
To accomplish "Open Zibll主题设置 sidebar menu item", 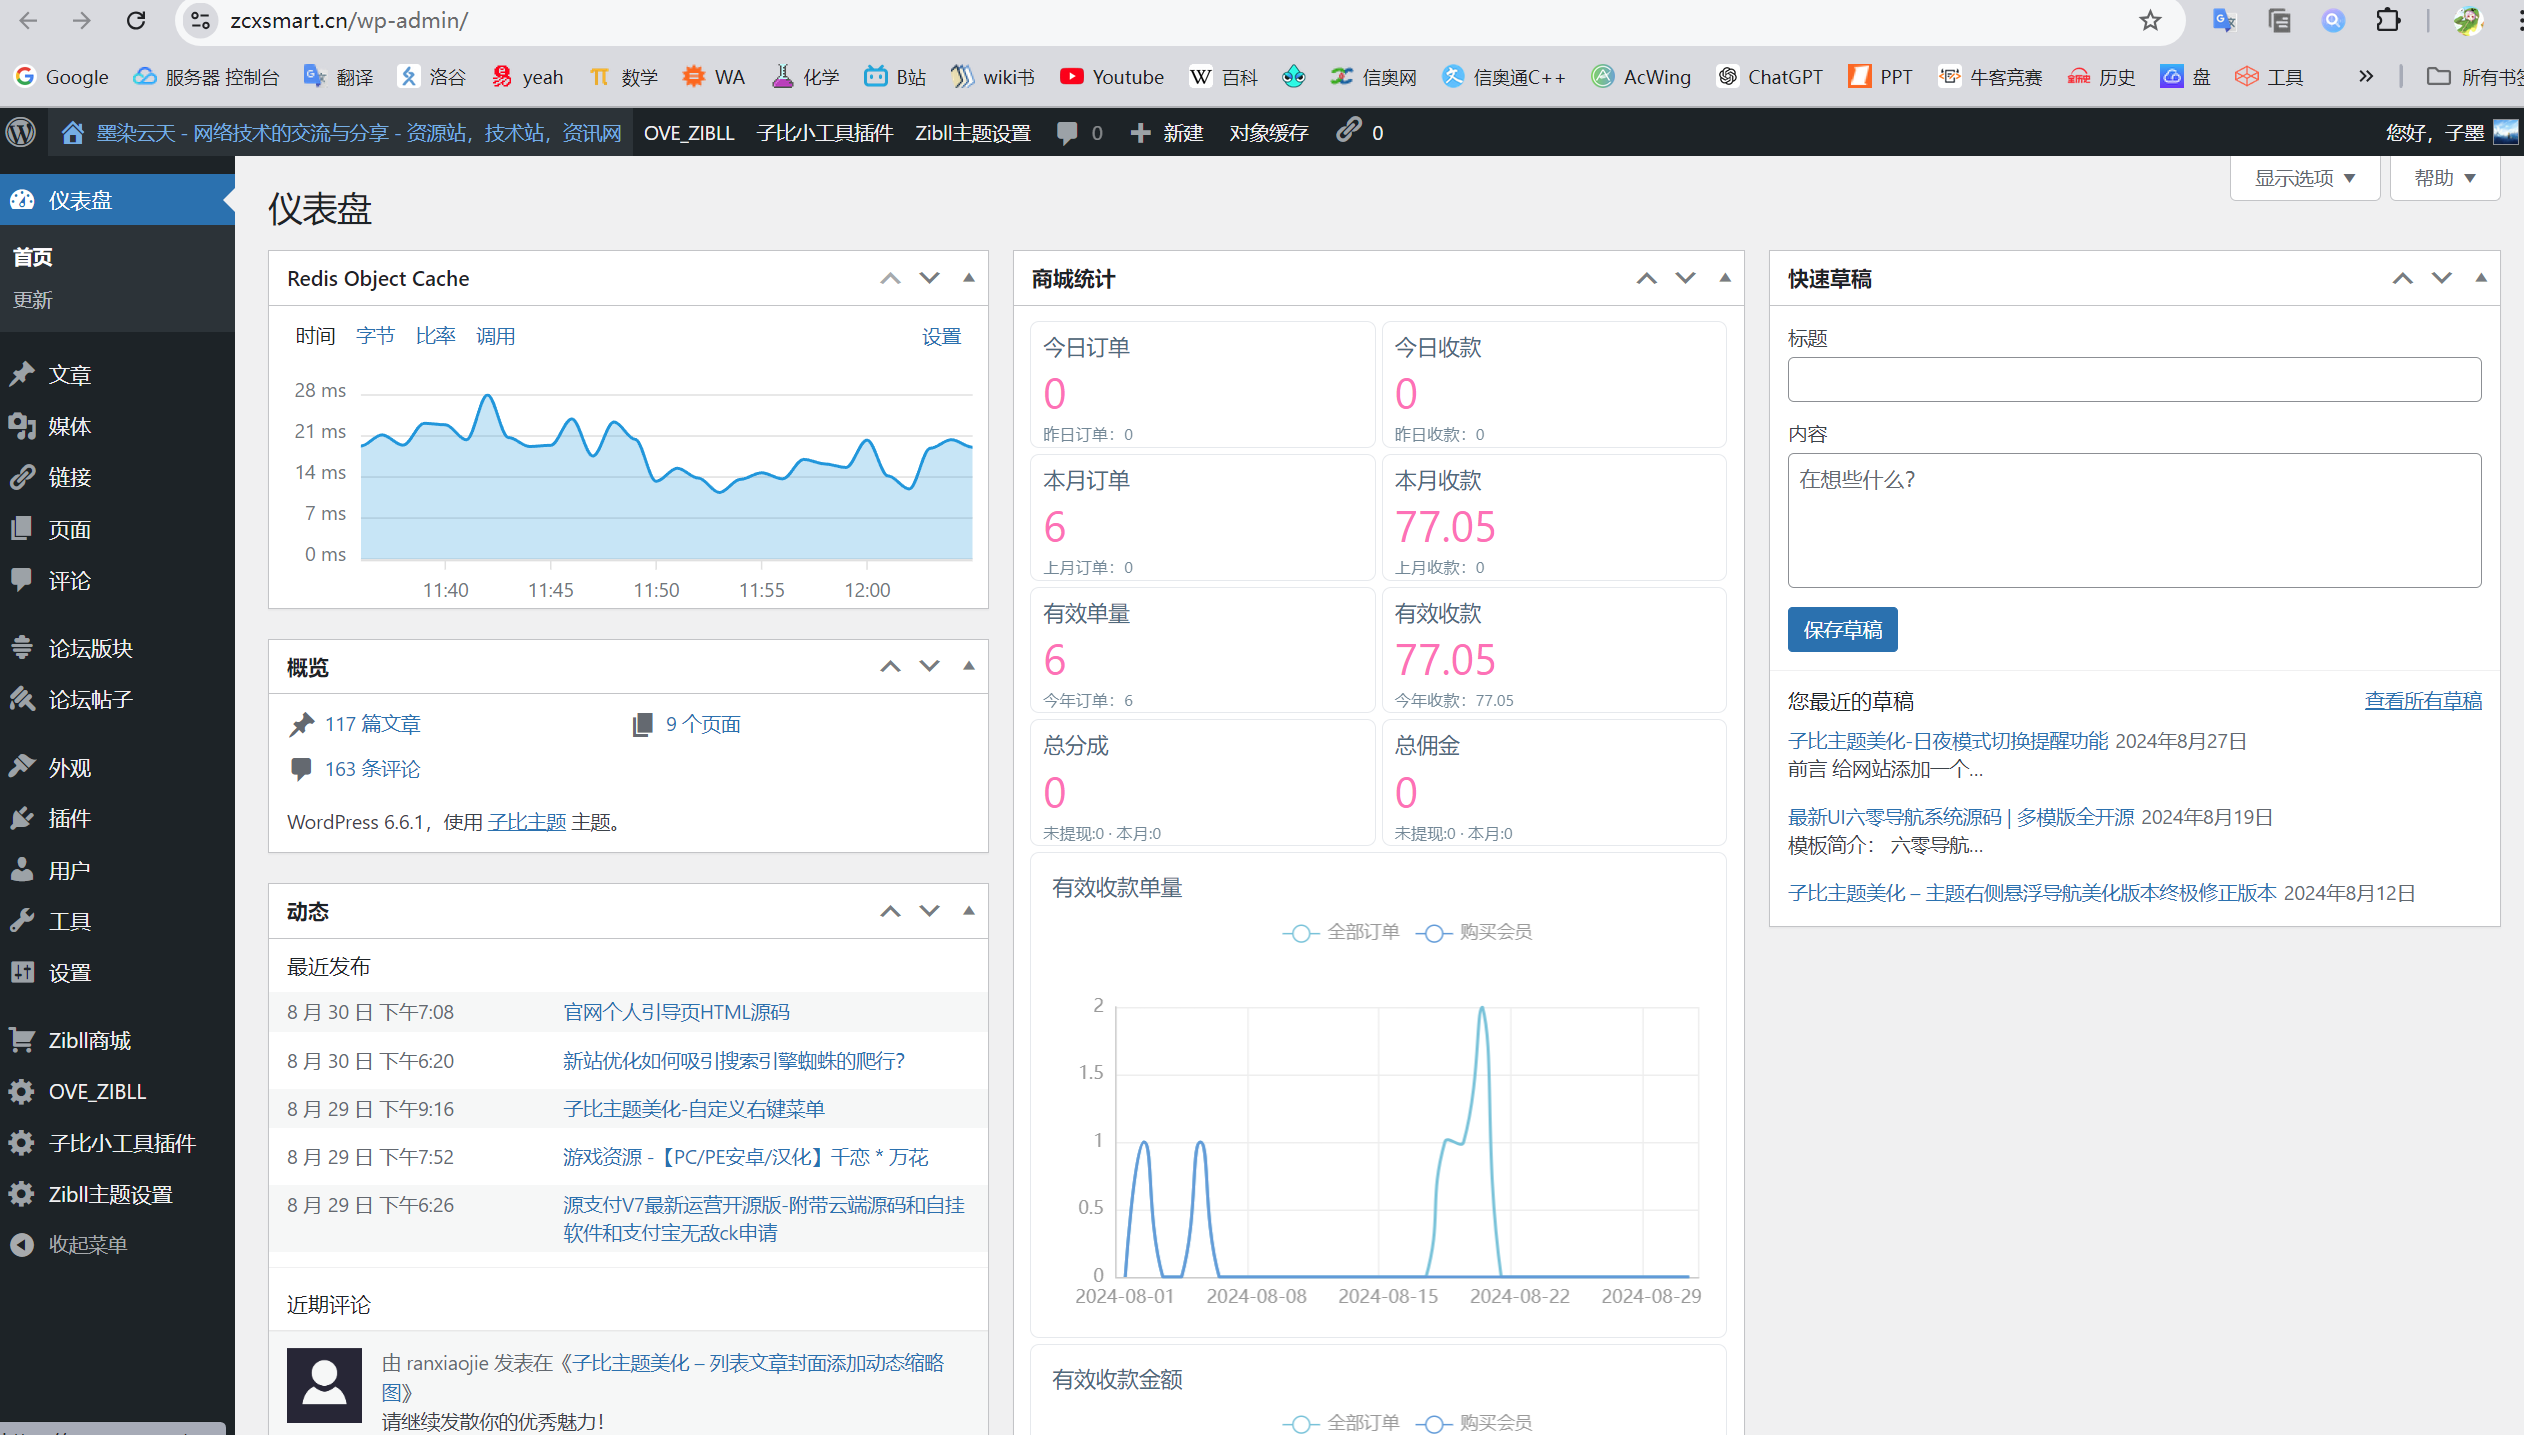I will click(117, 1194).
